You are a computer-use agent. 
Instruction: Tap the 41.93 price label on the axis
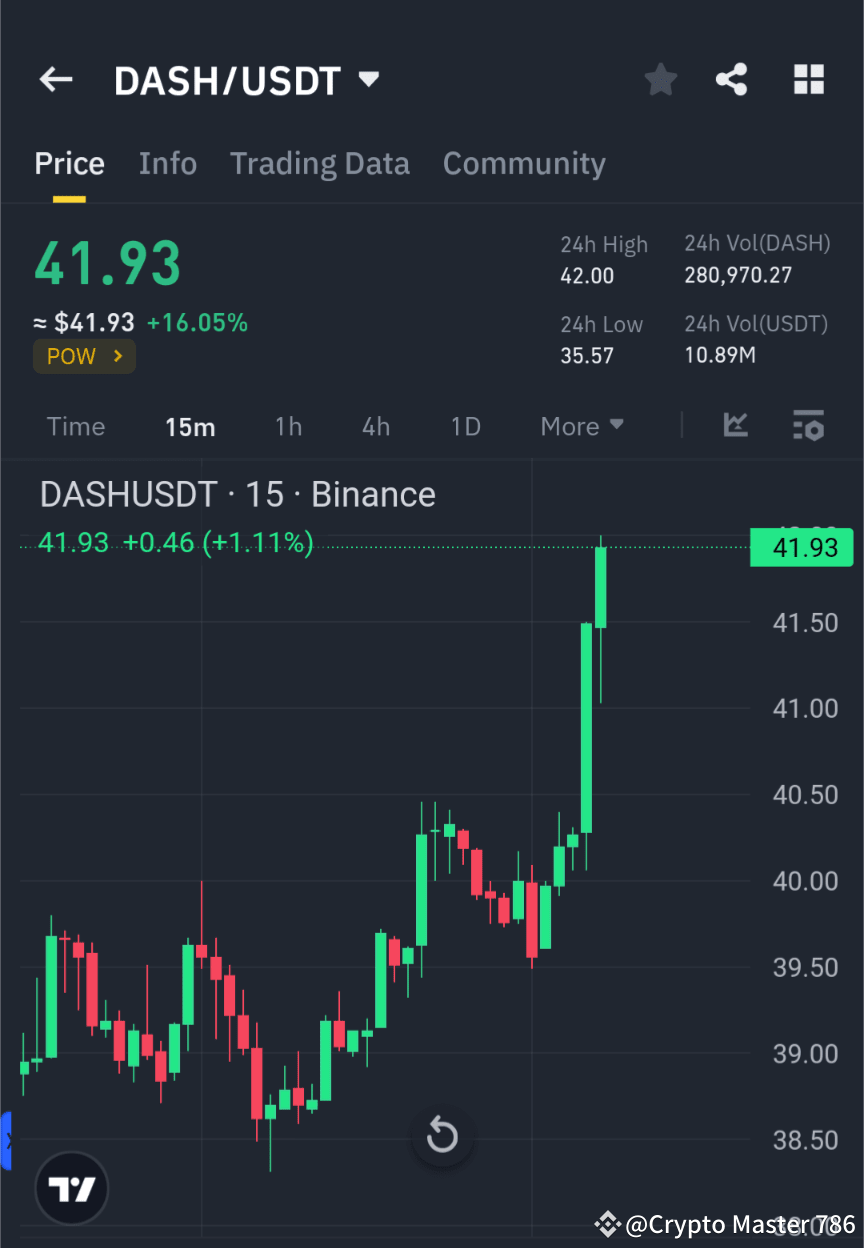click(801, 547)
